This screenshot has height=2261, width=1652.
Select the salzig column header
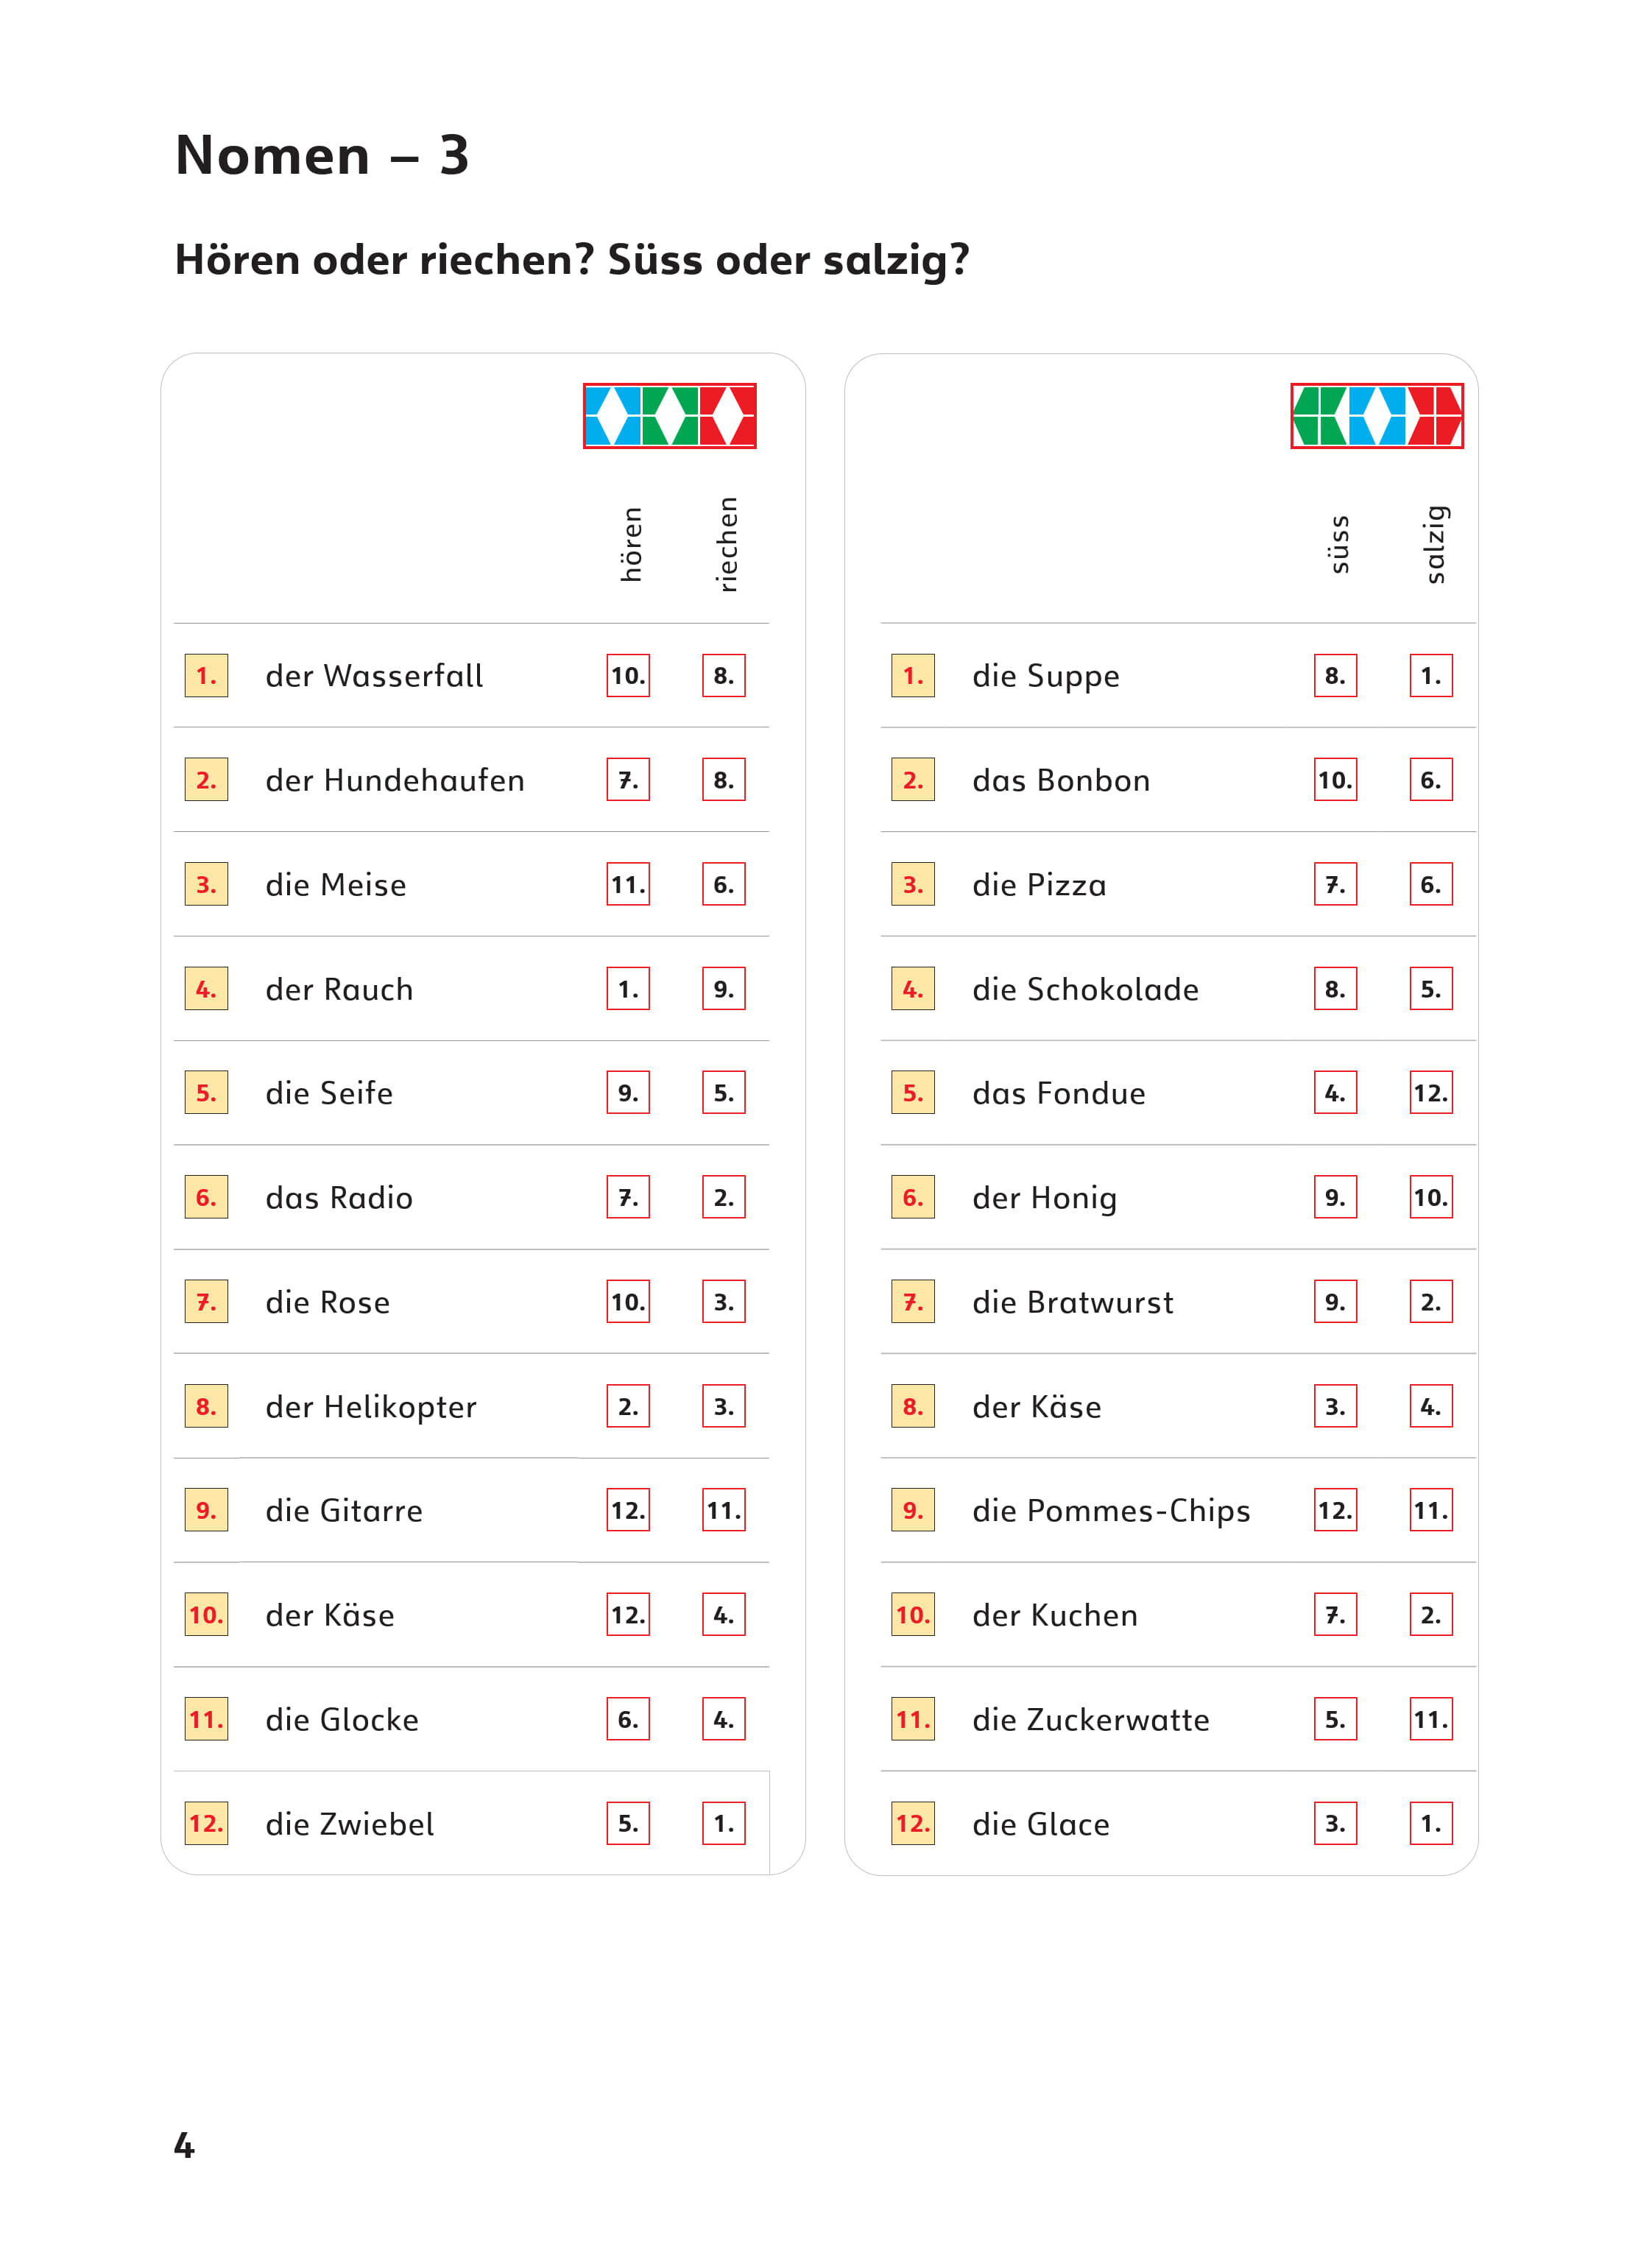pos(1434,544)
